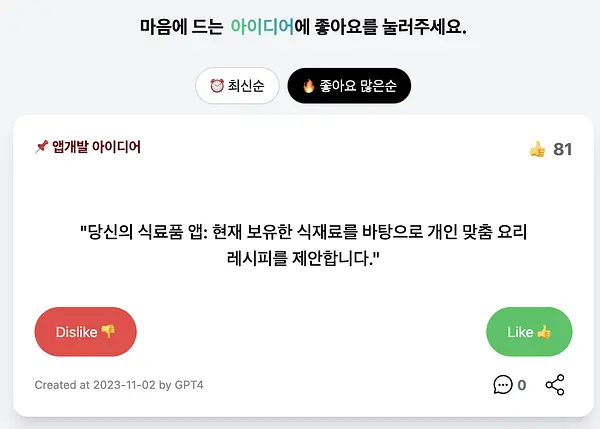Click the share icon on the card
This screenshot has width=600, height=429.
coord(555,385)
